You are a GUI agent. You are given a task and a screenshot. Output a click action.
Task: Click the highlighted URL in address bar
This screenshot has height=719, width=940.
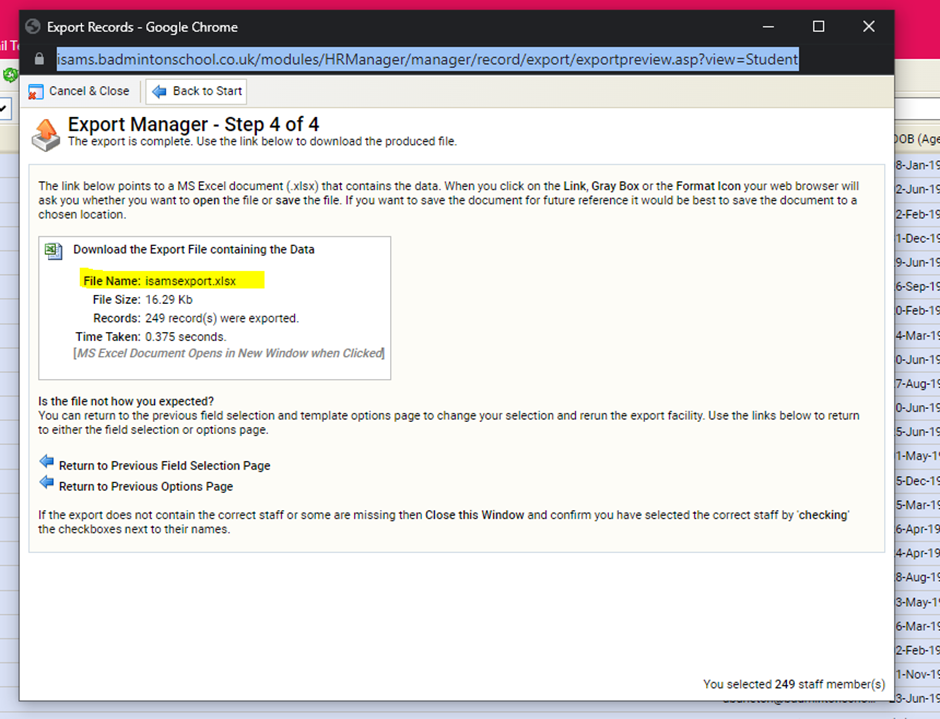[x=427, y=60]
